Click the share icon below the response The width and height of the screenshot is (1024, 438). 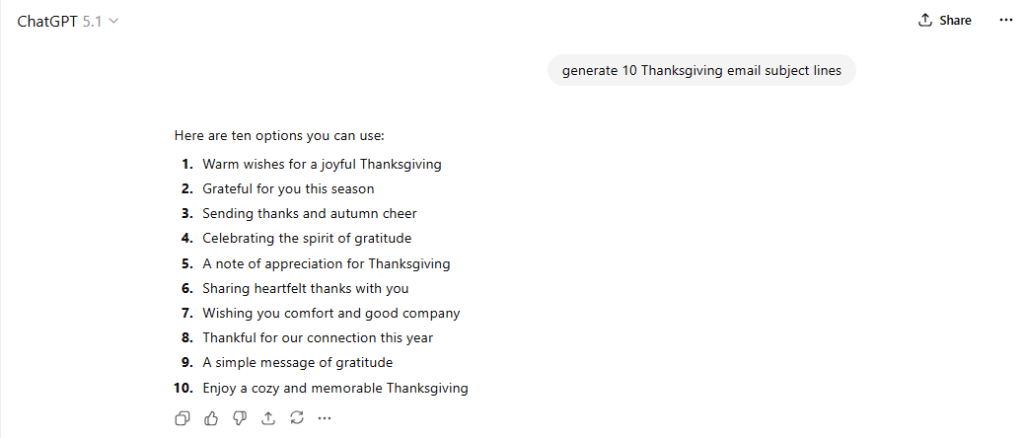tap(267, 418)
